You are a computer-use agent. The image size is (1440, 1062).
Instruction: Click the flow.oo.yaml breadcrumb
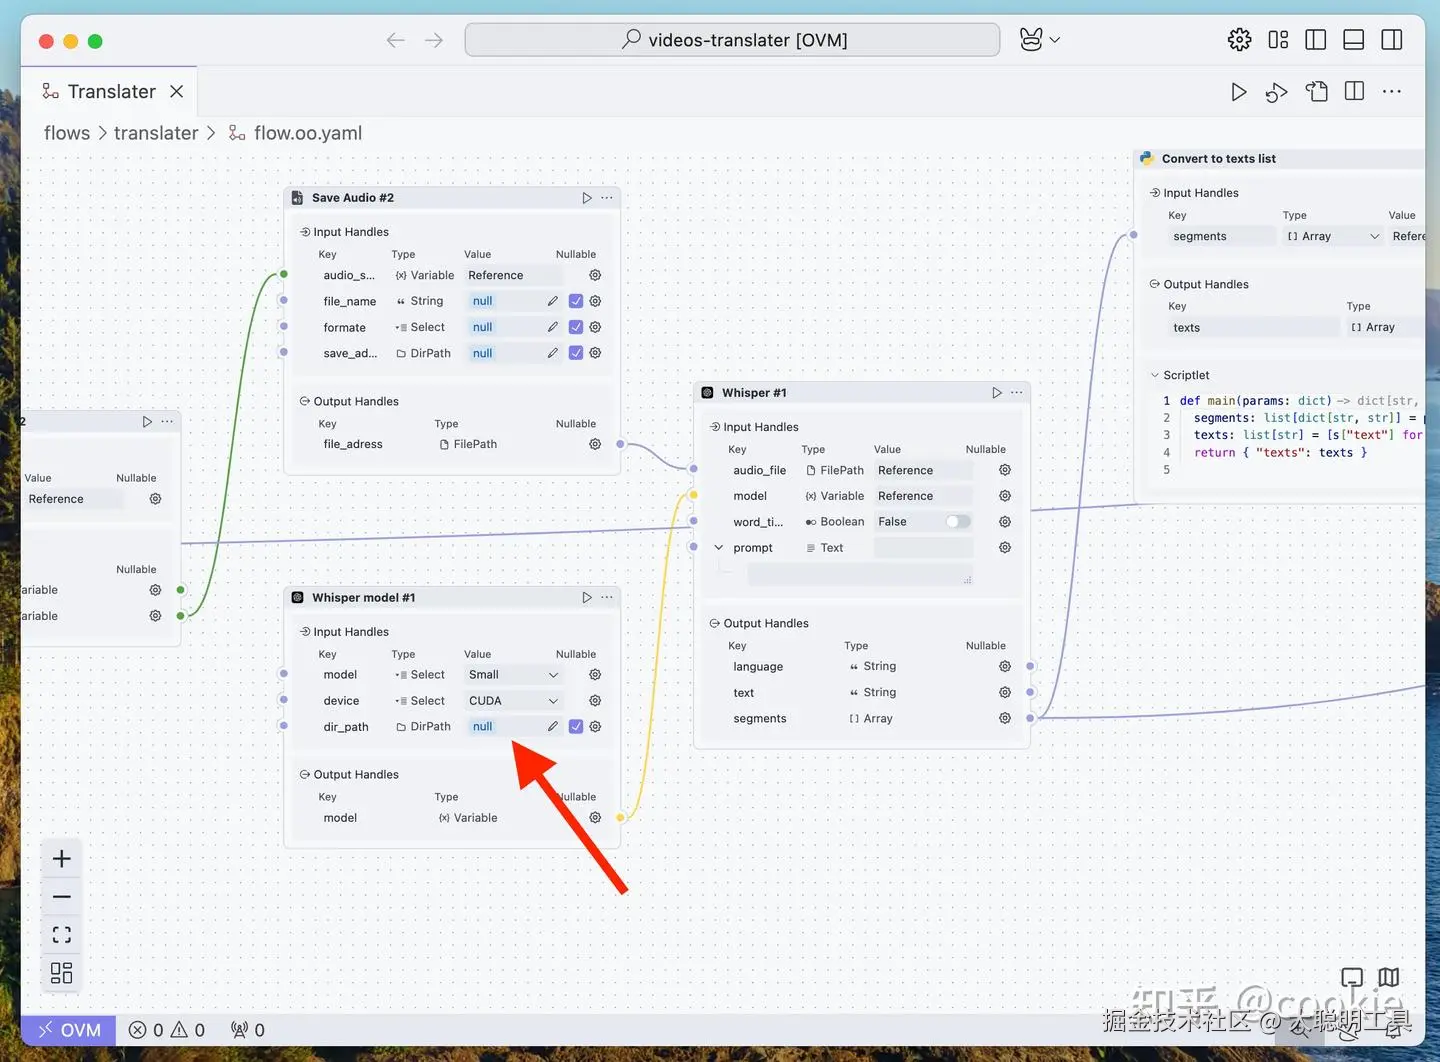308,133
